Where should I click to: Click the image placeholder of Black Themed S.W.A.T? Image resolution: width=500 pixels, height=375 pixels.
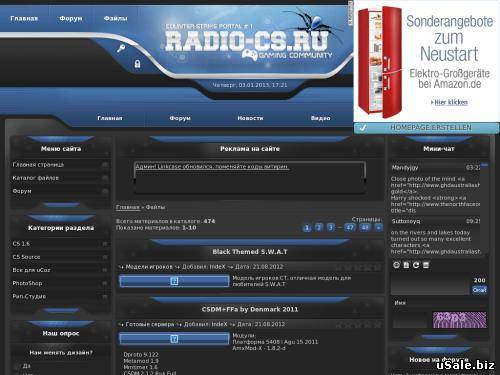tap(174, 281)
